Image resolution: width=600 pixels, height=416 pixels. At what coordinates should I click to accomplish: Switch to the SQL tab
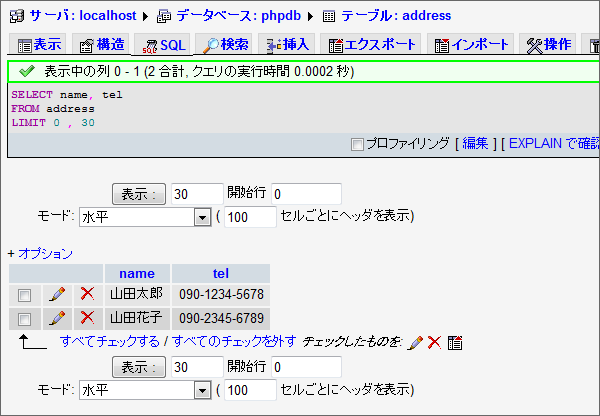point(163,45)
